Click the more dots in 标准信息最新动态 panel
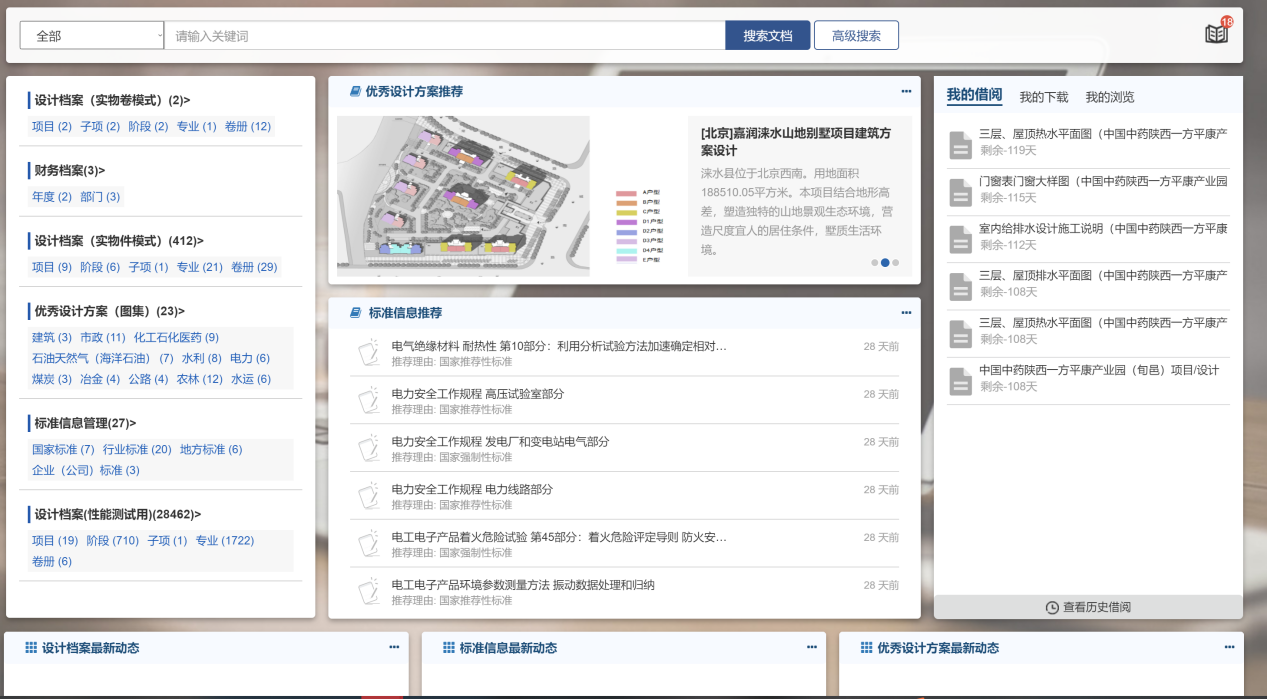This screenshot has width=1267, height=699. [811, 647]
